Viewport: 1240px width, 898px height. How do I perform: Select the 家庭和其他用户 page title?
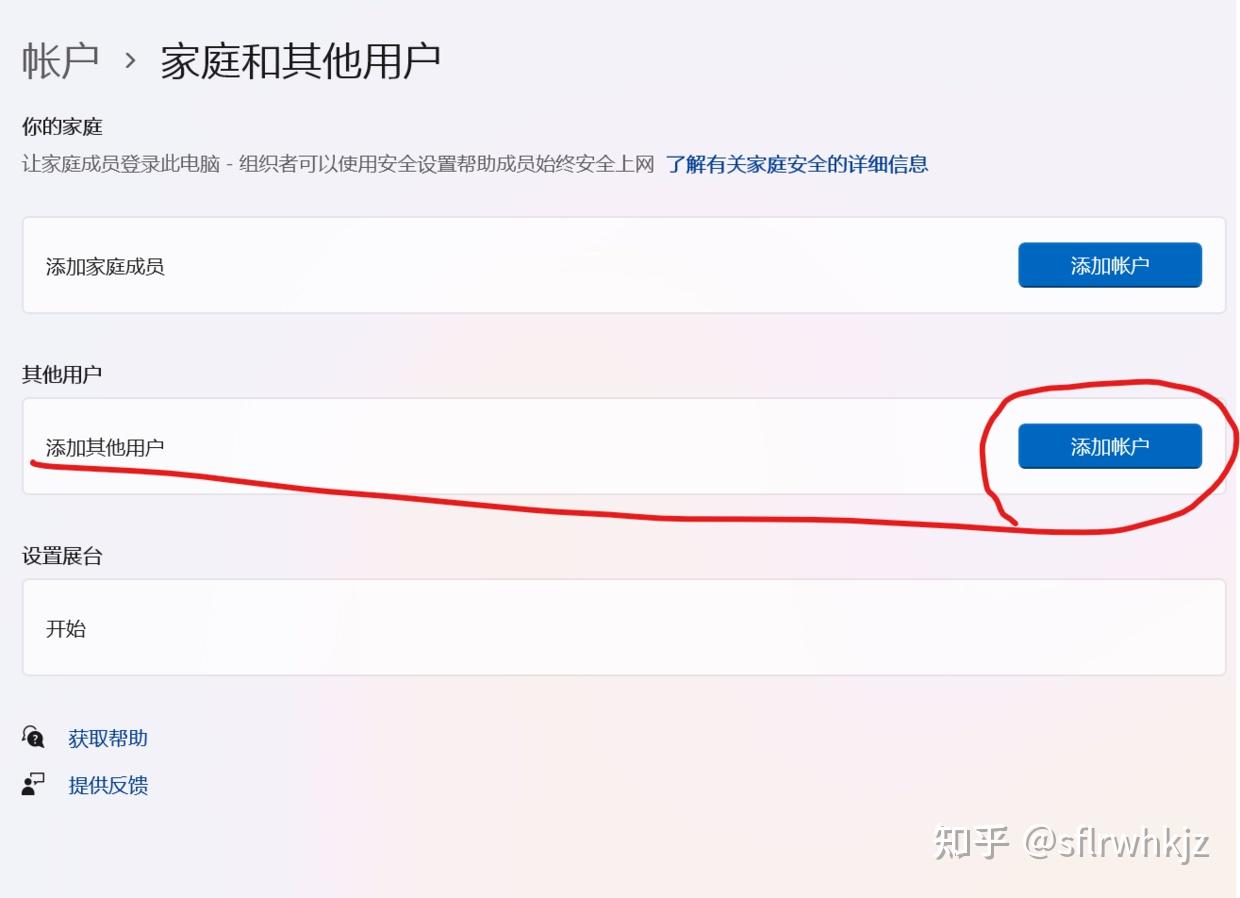300,60
